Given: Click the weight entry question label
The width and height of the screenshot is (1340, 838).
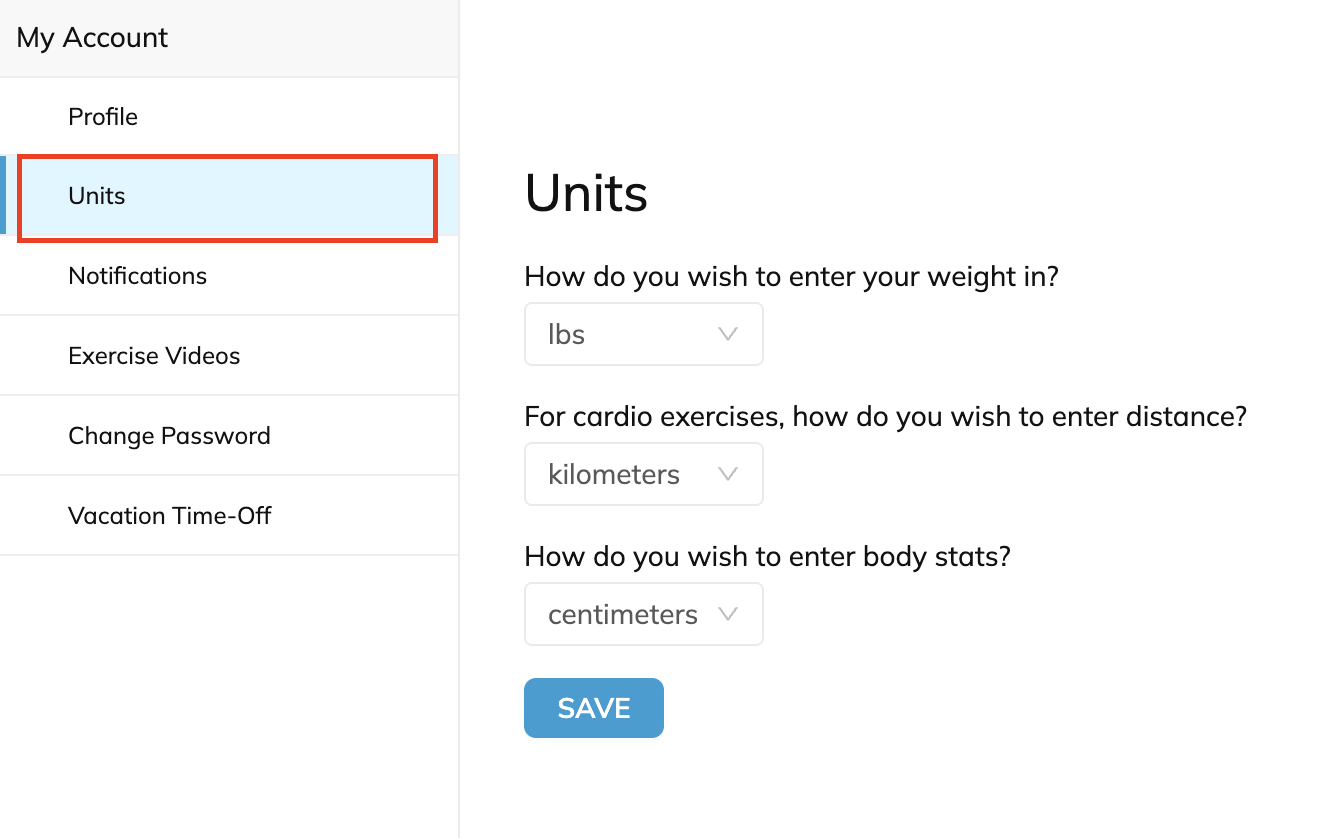Looking at the screenshot, I should [x=791, y=276].
